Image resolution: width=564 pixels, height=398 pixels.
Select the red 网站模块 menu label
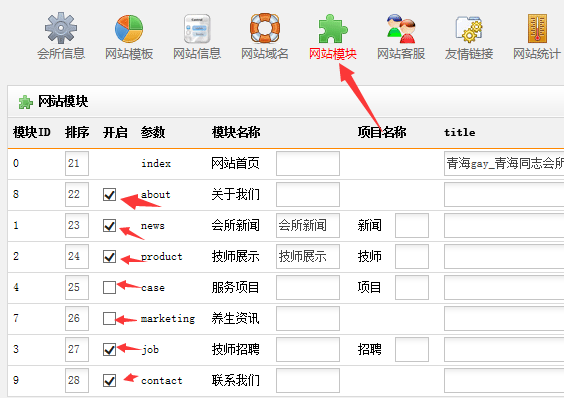(x=333, y=54)
